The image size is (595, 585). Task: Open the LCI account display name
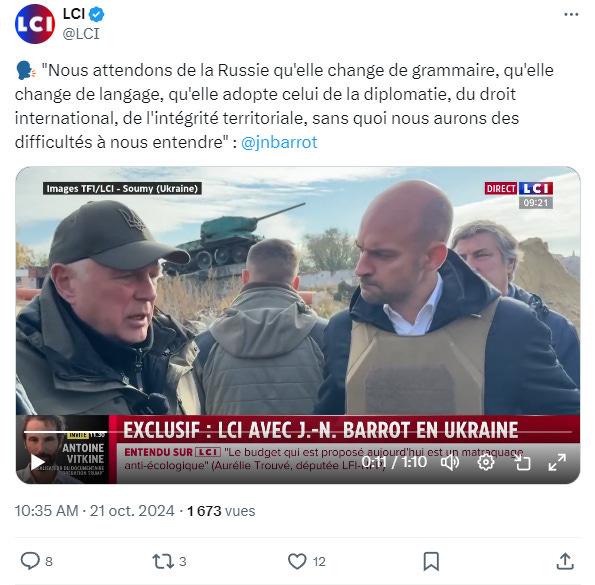(74, 14)
